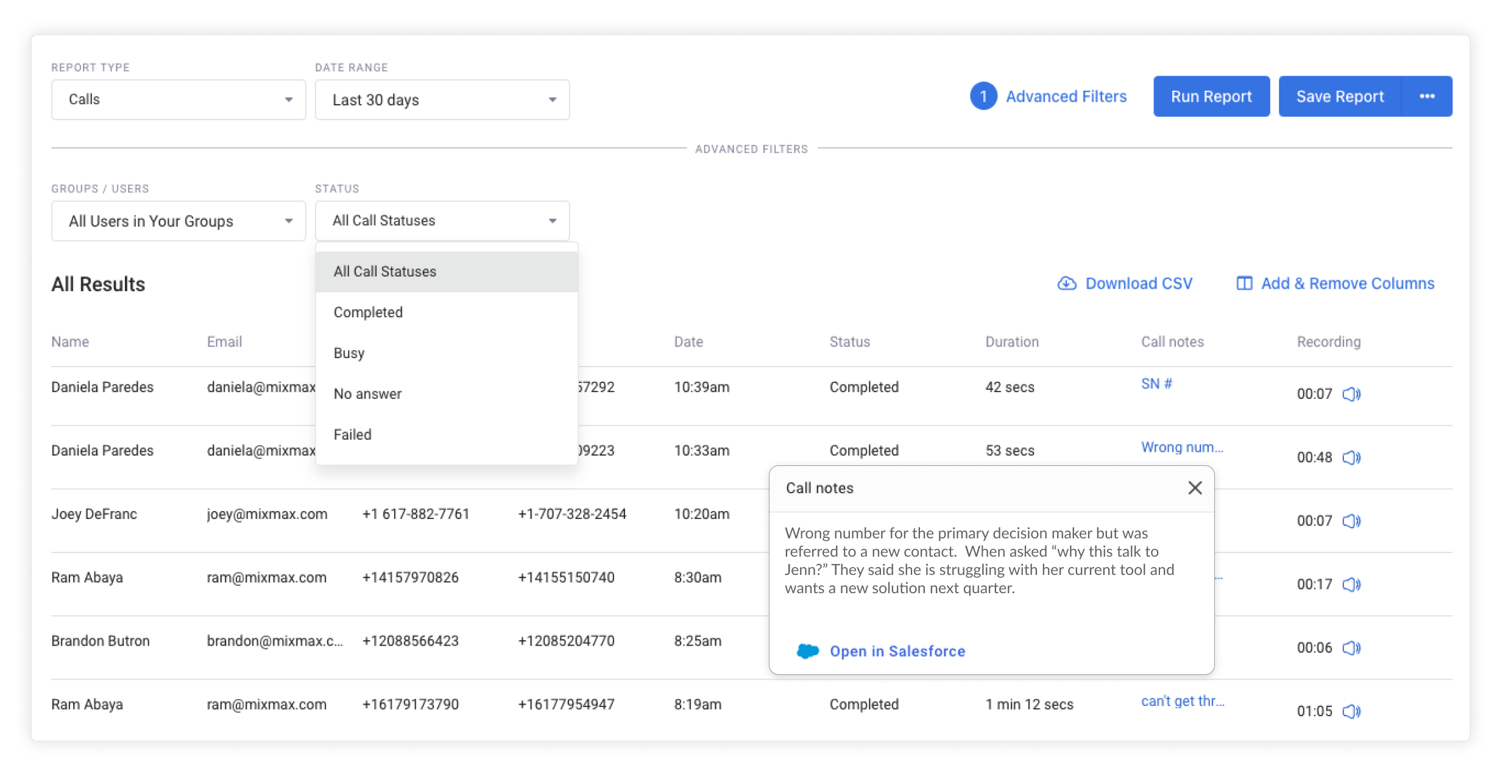Play Ram Abaya's 01:05 recording

click(x=1351, y=711)
